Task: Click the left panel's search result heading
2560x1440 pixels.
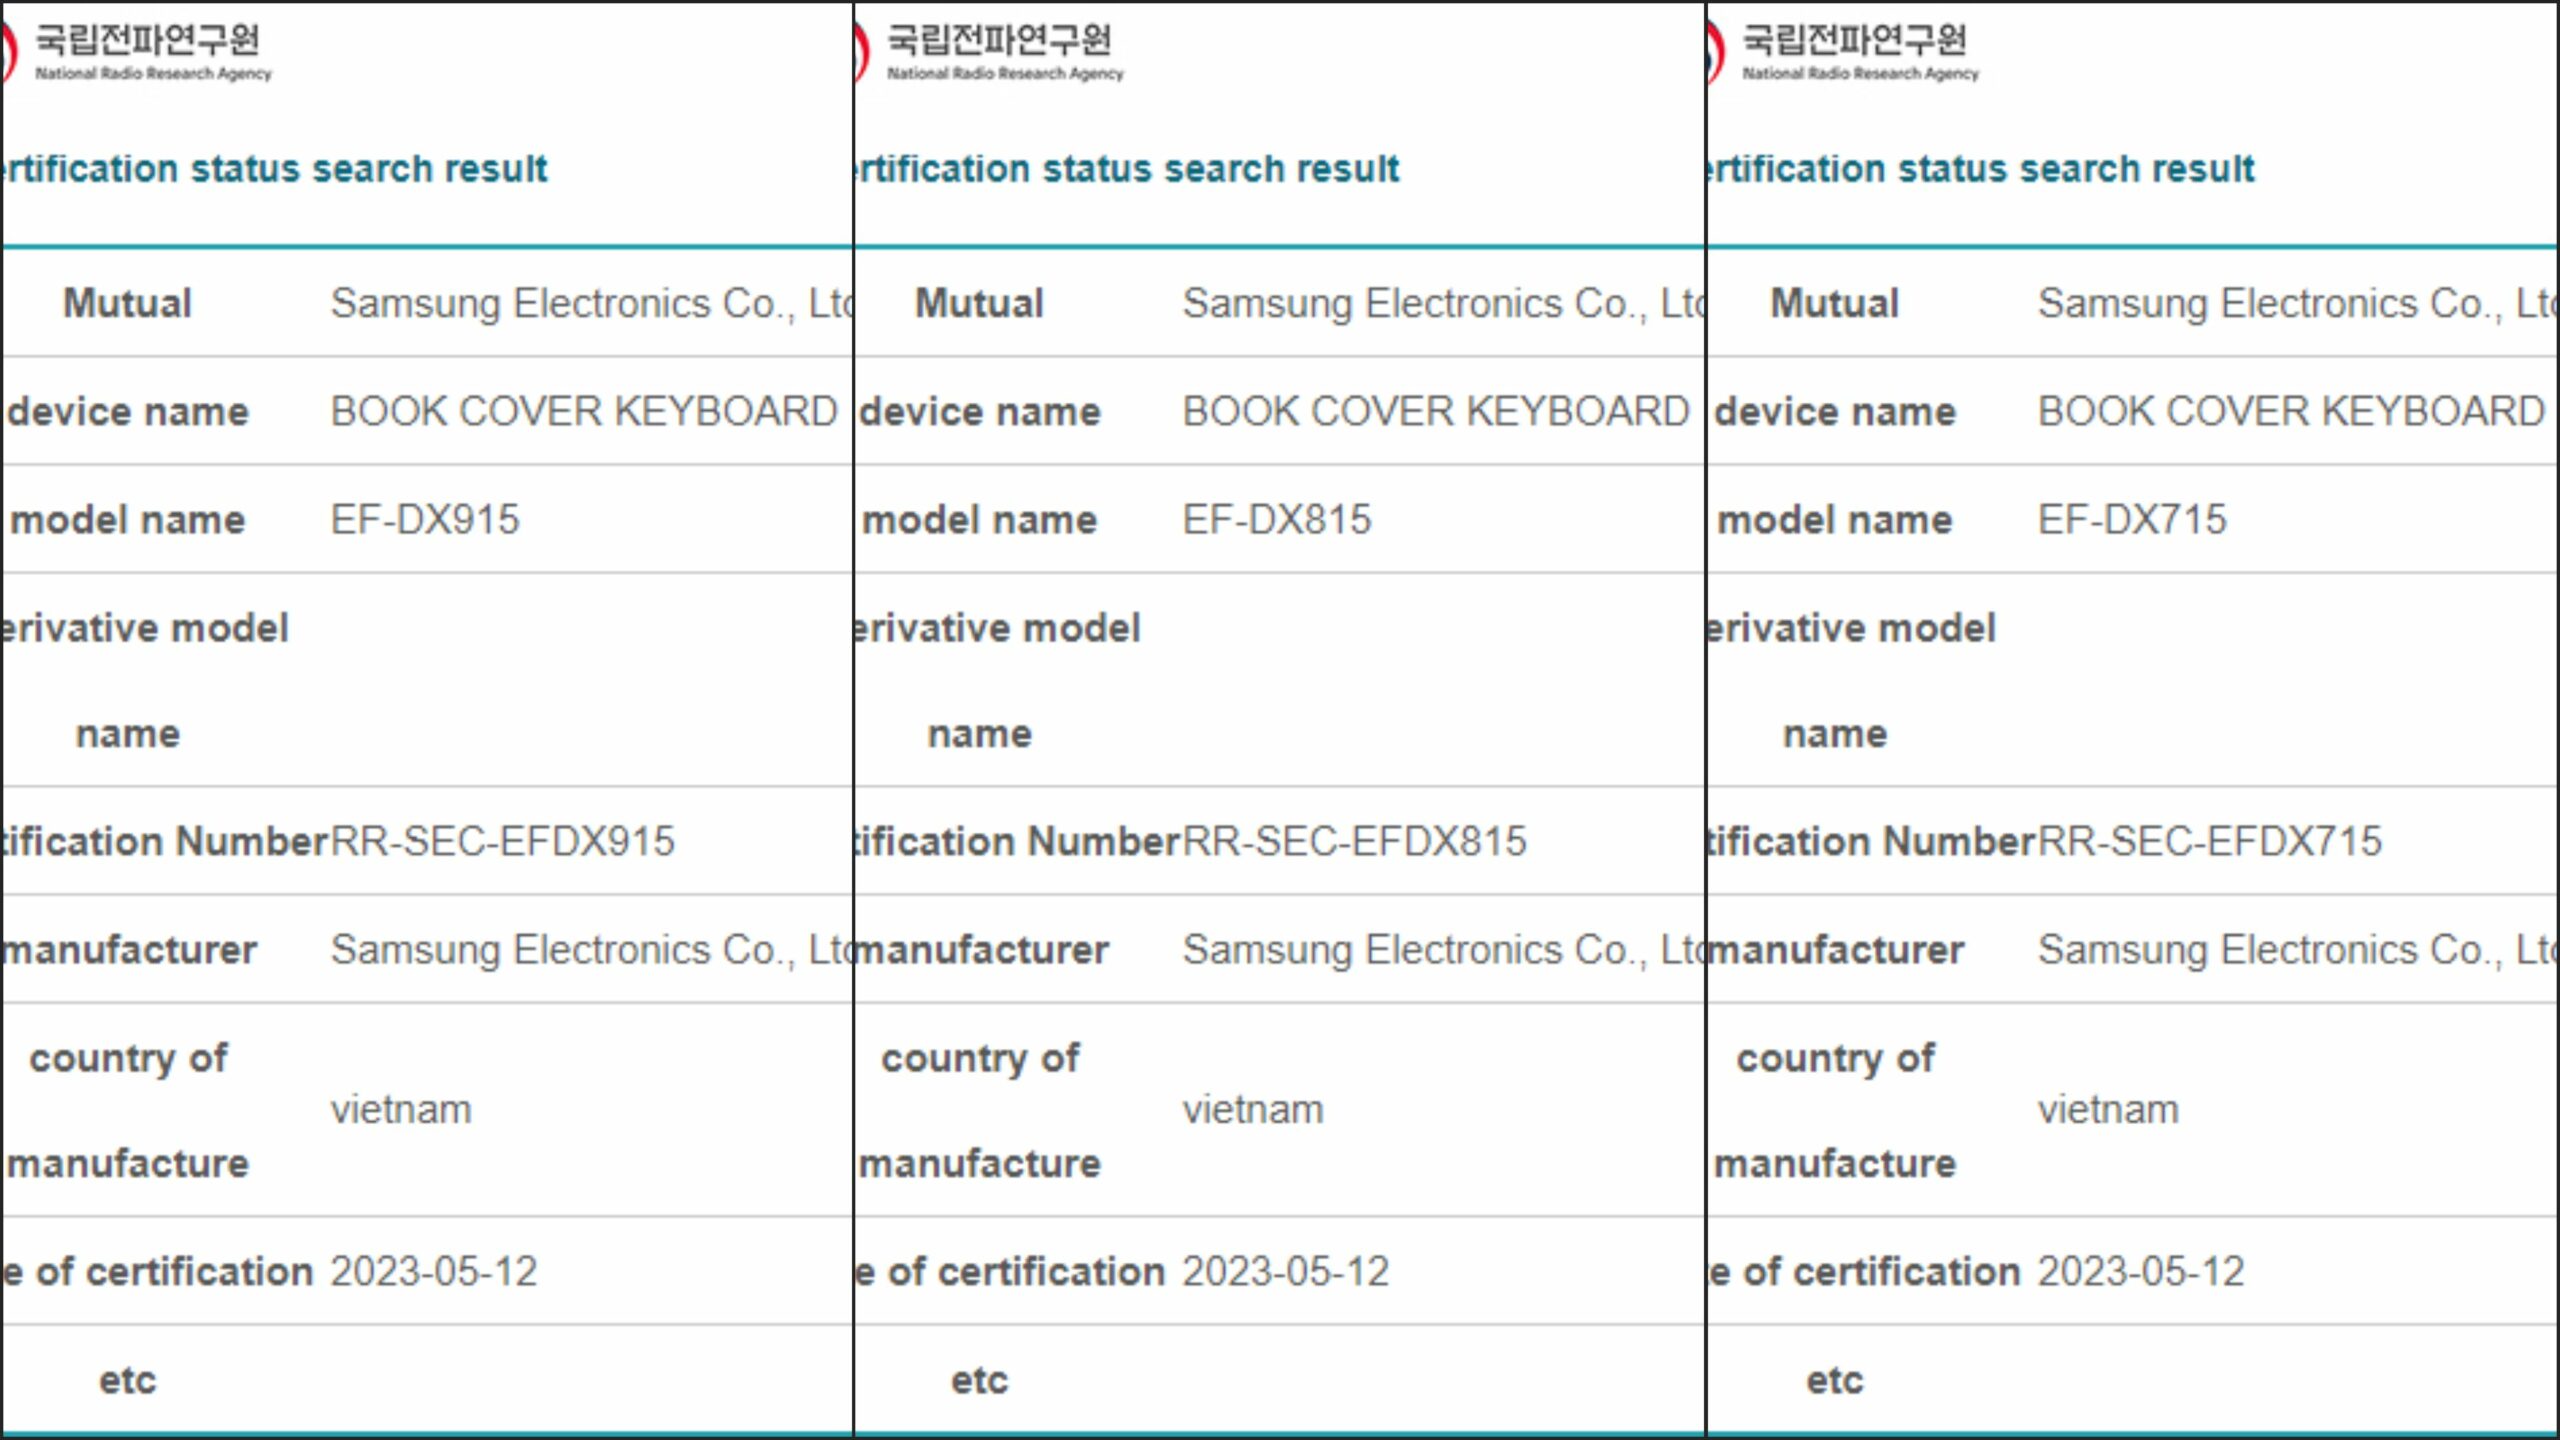Action: 275,169
